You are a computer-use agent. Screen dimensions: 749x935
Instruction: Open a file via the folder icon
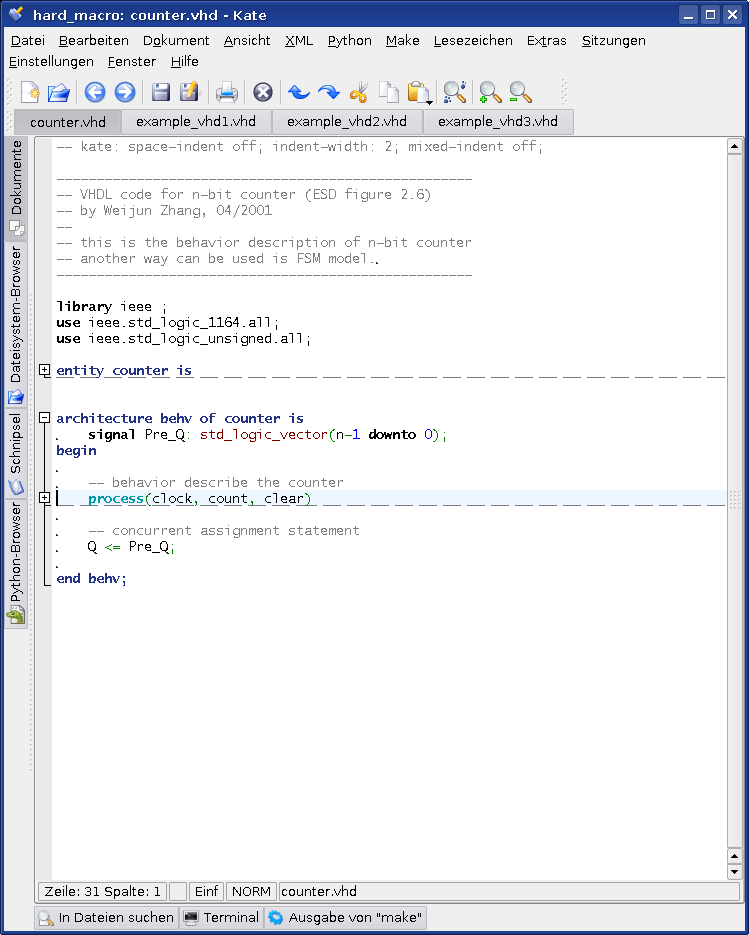[x=59, y=92]
